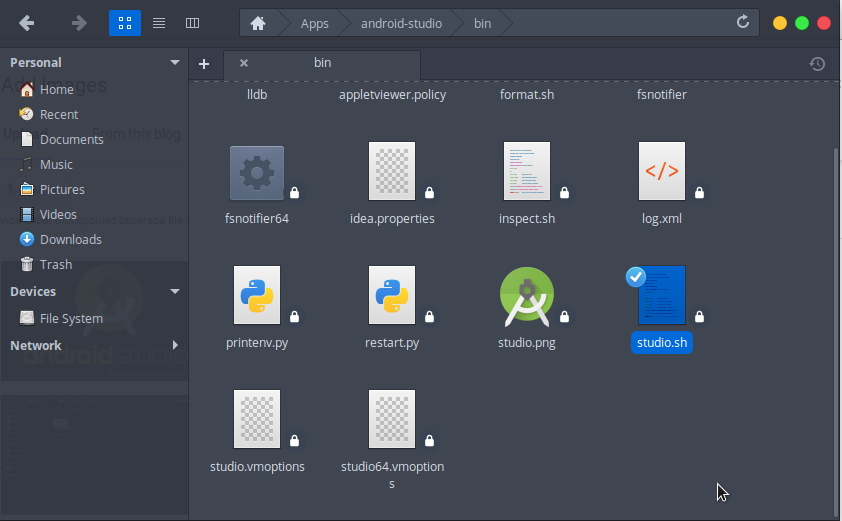Click the highlighted studio.sh label

tap(662, 343)
